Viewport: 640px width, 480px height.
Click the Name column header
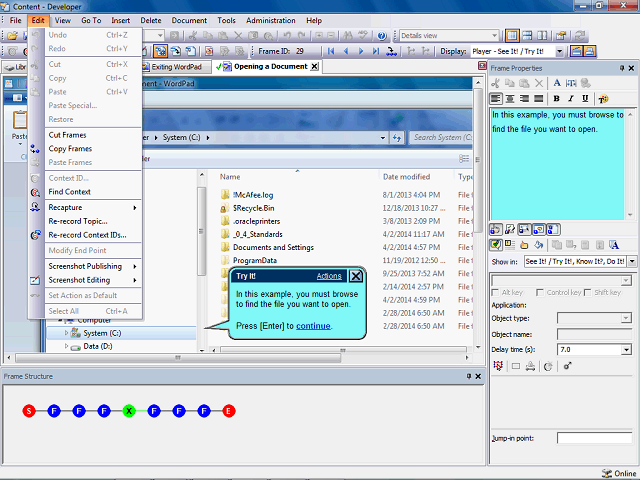tap(230, 177)
